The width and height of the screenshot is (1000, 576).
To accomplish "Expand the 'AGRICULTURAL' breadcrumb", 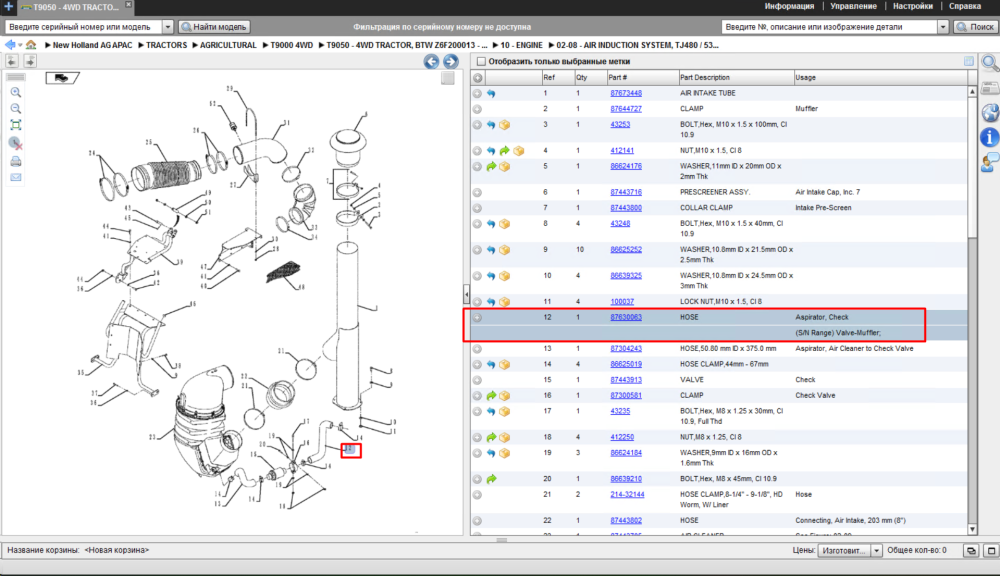I will pyautogui.click(x=195, y=45).
